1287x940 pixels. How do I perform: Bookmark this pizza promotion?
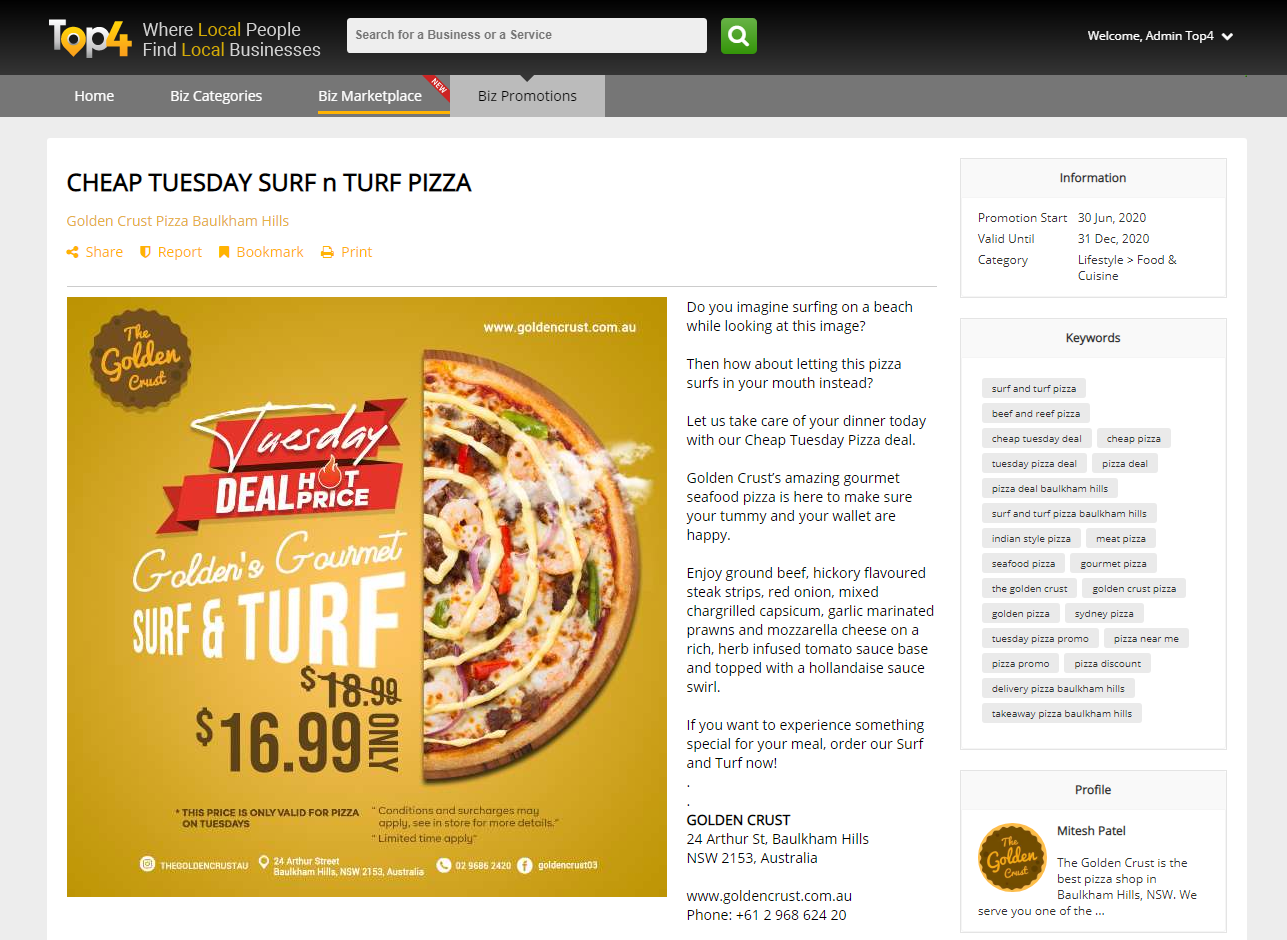pyautogui.click(x=261, y=252)
